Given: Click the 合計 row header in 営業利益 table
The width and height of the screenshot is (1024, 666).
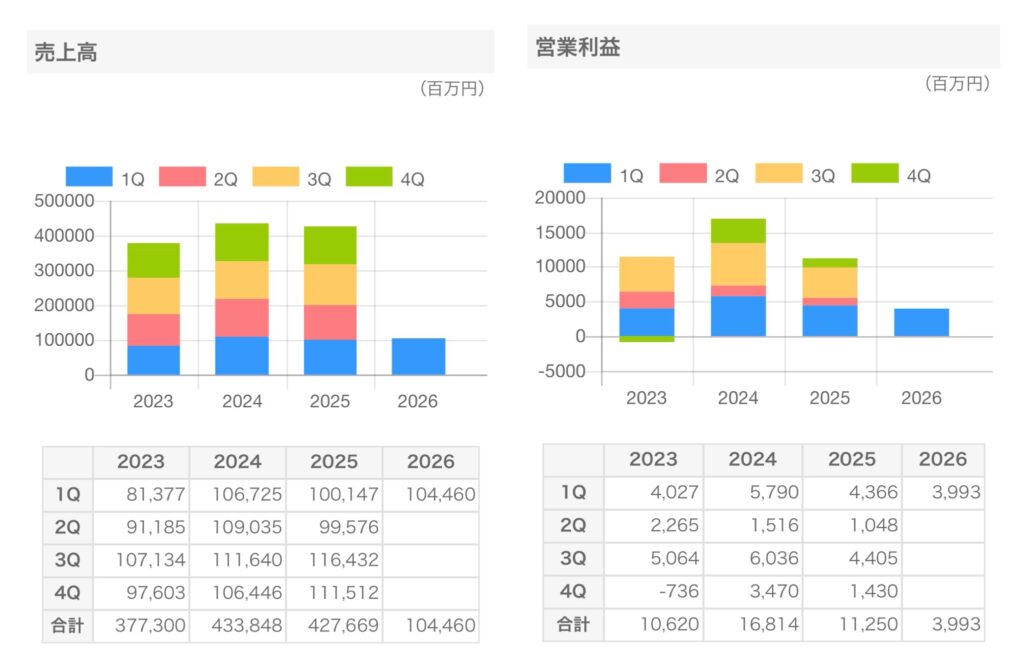Looking at the screenshot, I should pyautogui.click(x=573, y=625).
